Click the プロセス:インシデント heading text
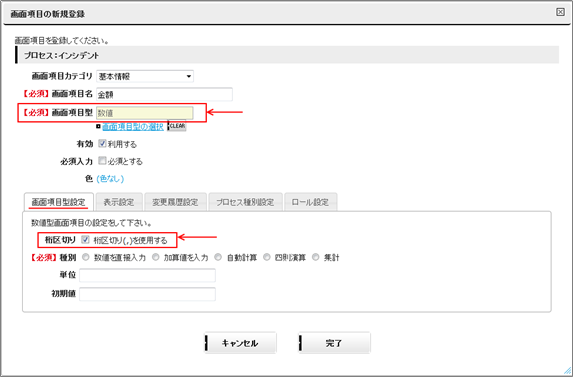The height and width of the screenshot is (377, 573). coord(62,56)
